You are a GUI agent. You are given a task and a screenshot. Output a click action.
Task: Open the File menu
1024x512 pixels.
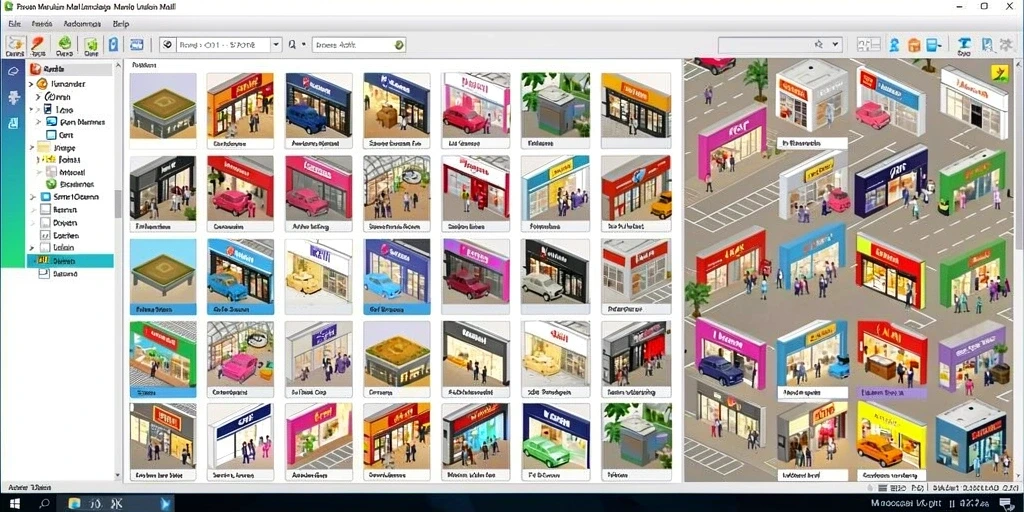(x=14, y=23)
